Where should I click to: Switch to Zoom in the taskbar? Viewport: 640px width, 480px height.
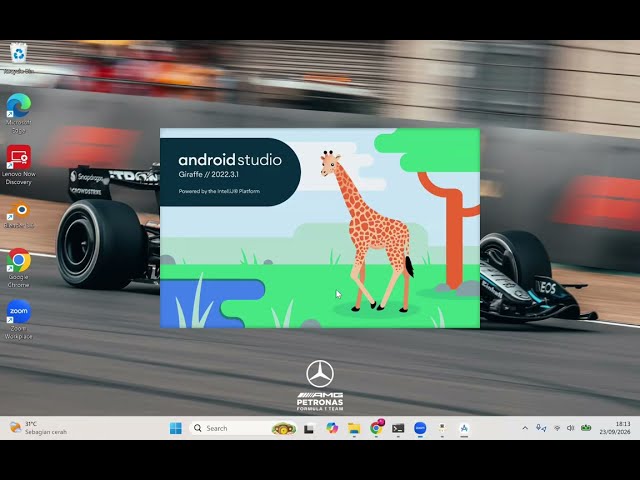coord(420,428)
